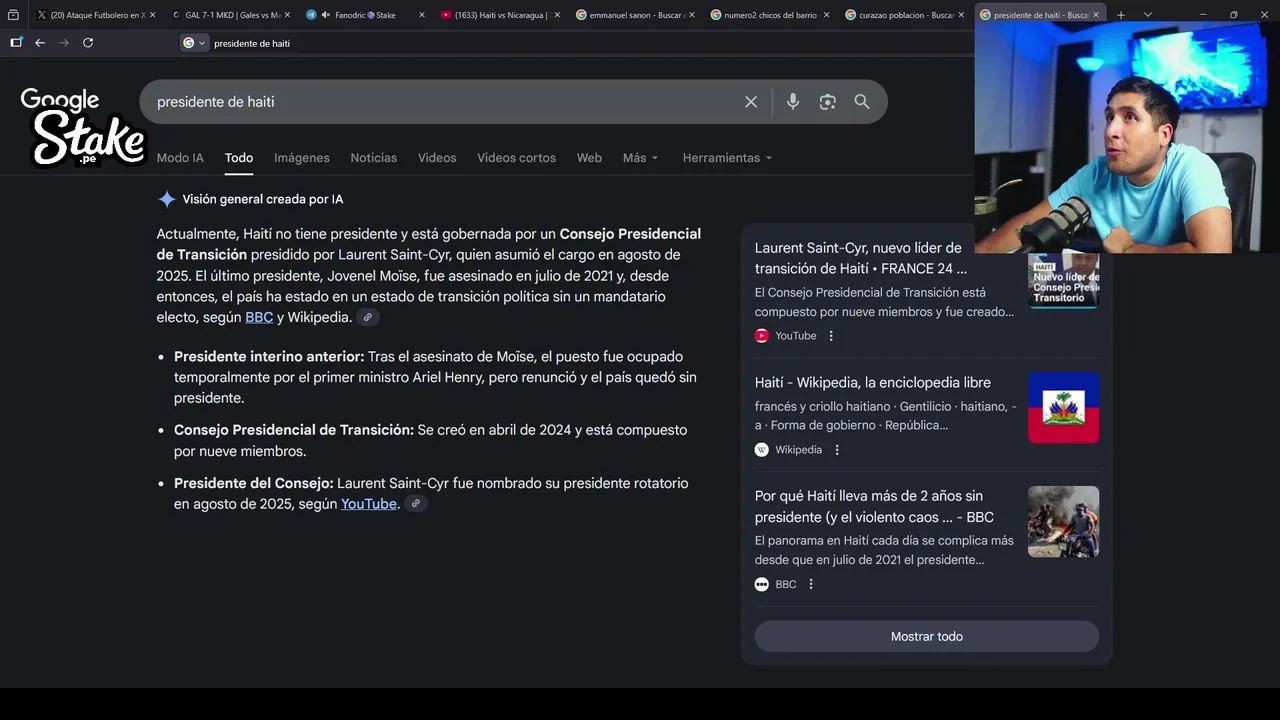Viewport: 1280px width, 720px height.
Task: Close the emmanuel sanon tab
Action: tap(692, 15)
